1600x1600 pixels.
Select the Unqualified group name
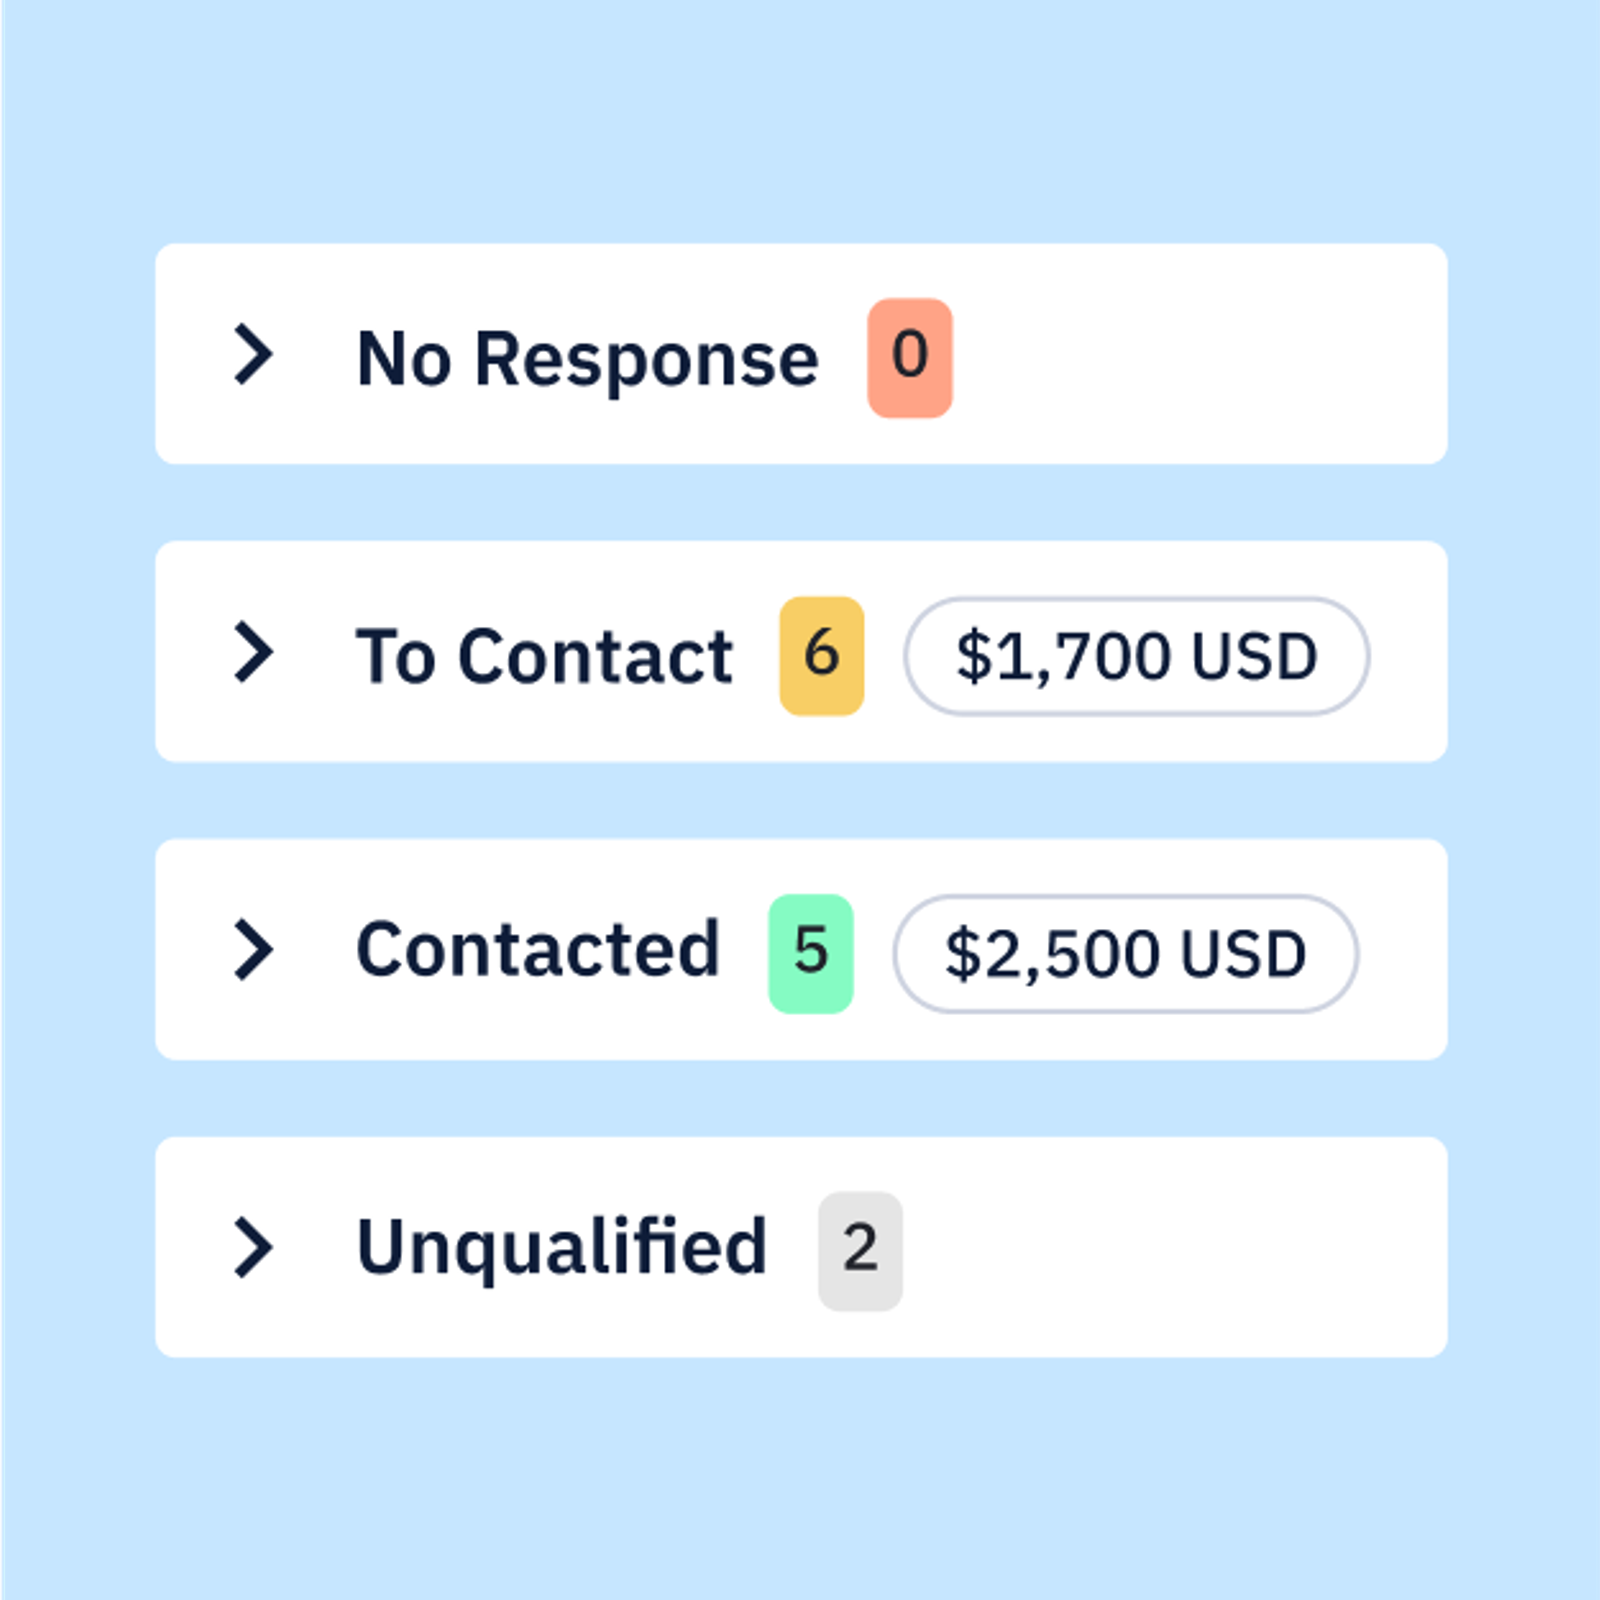(x=561, y=1247)
